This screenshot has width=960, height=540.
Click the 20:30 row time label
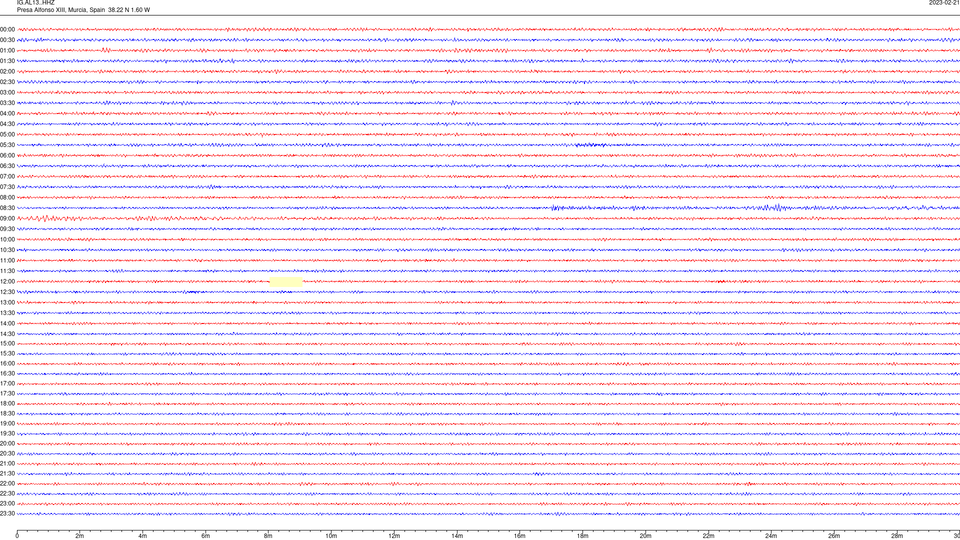(x=7, y=454)
